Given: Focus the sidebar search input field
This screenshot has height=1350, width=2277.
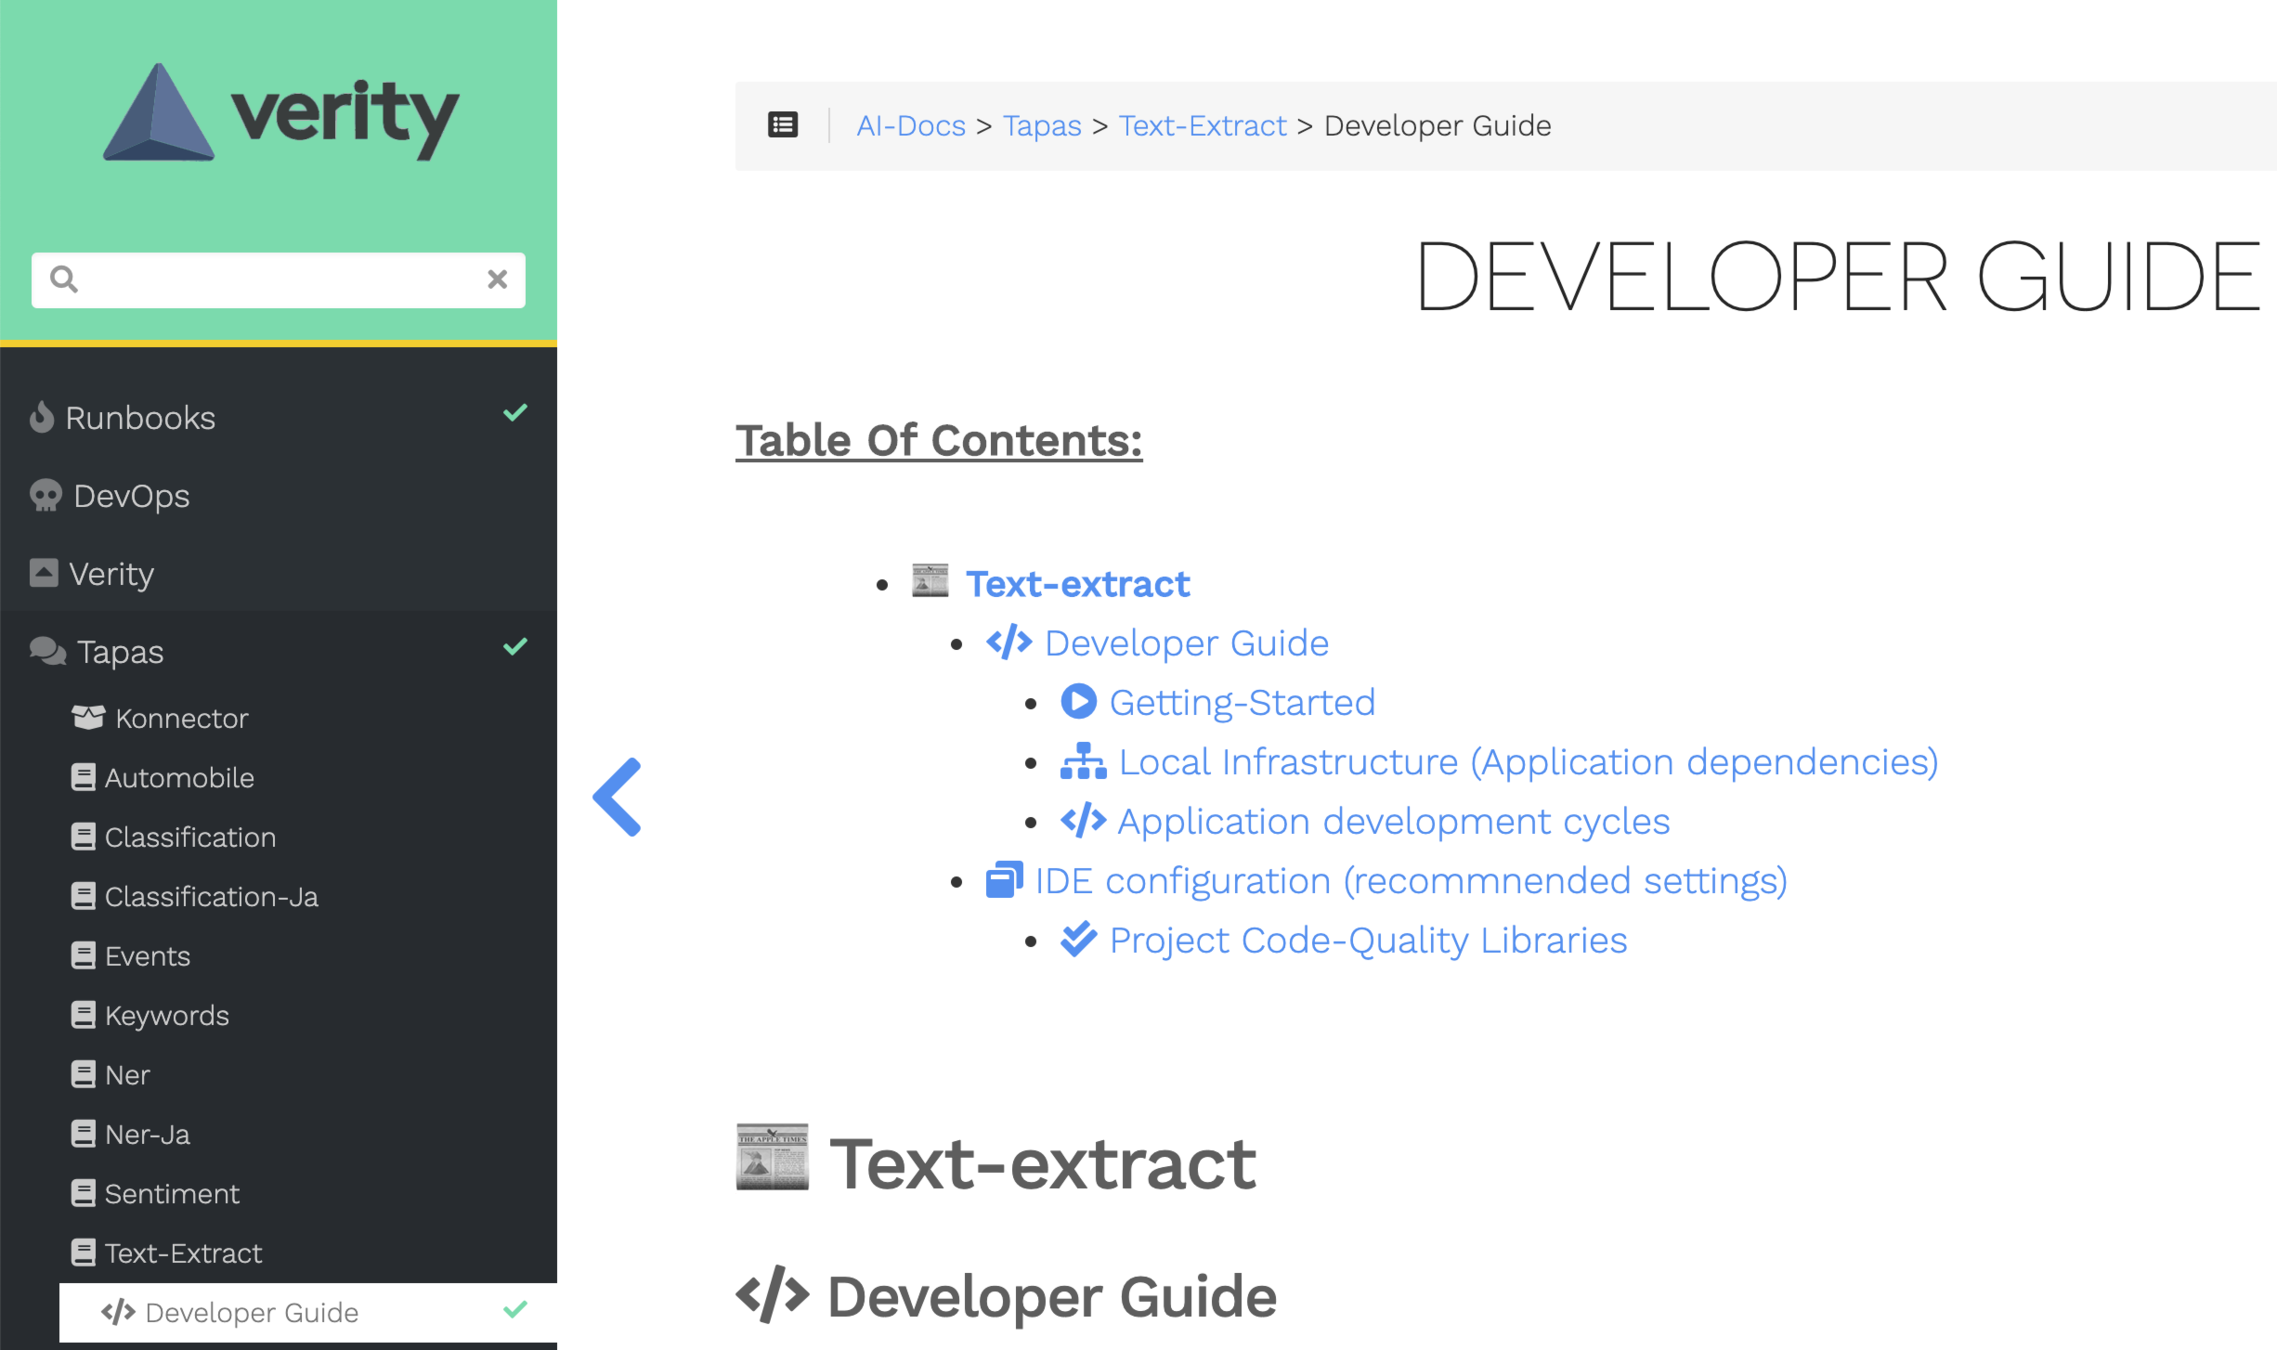Looking at the screenshot, I should 280,279.
